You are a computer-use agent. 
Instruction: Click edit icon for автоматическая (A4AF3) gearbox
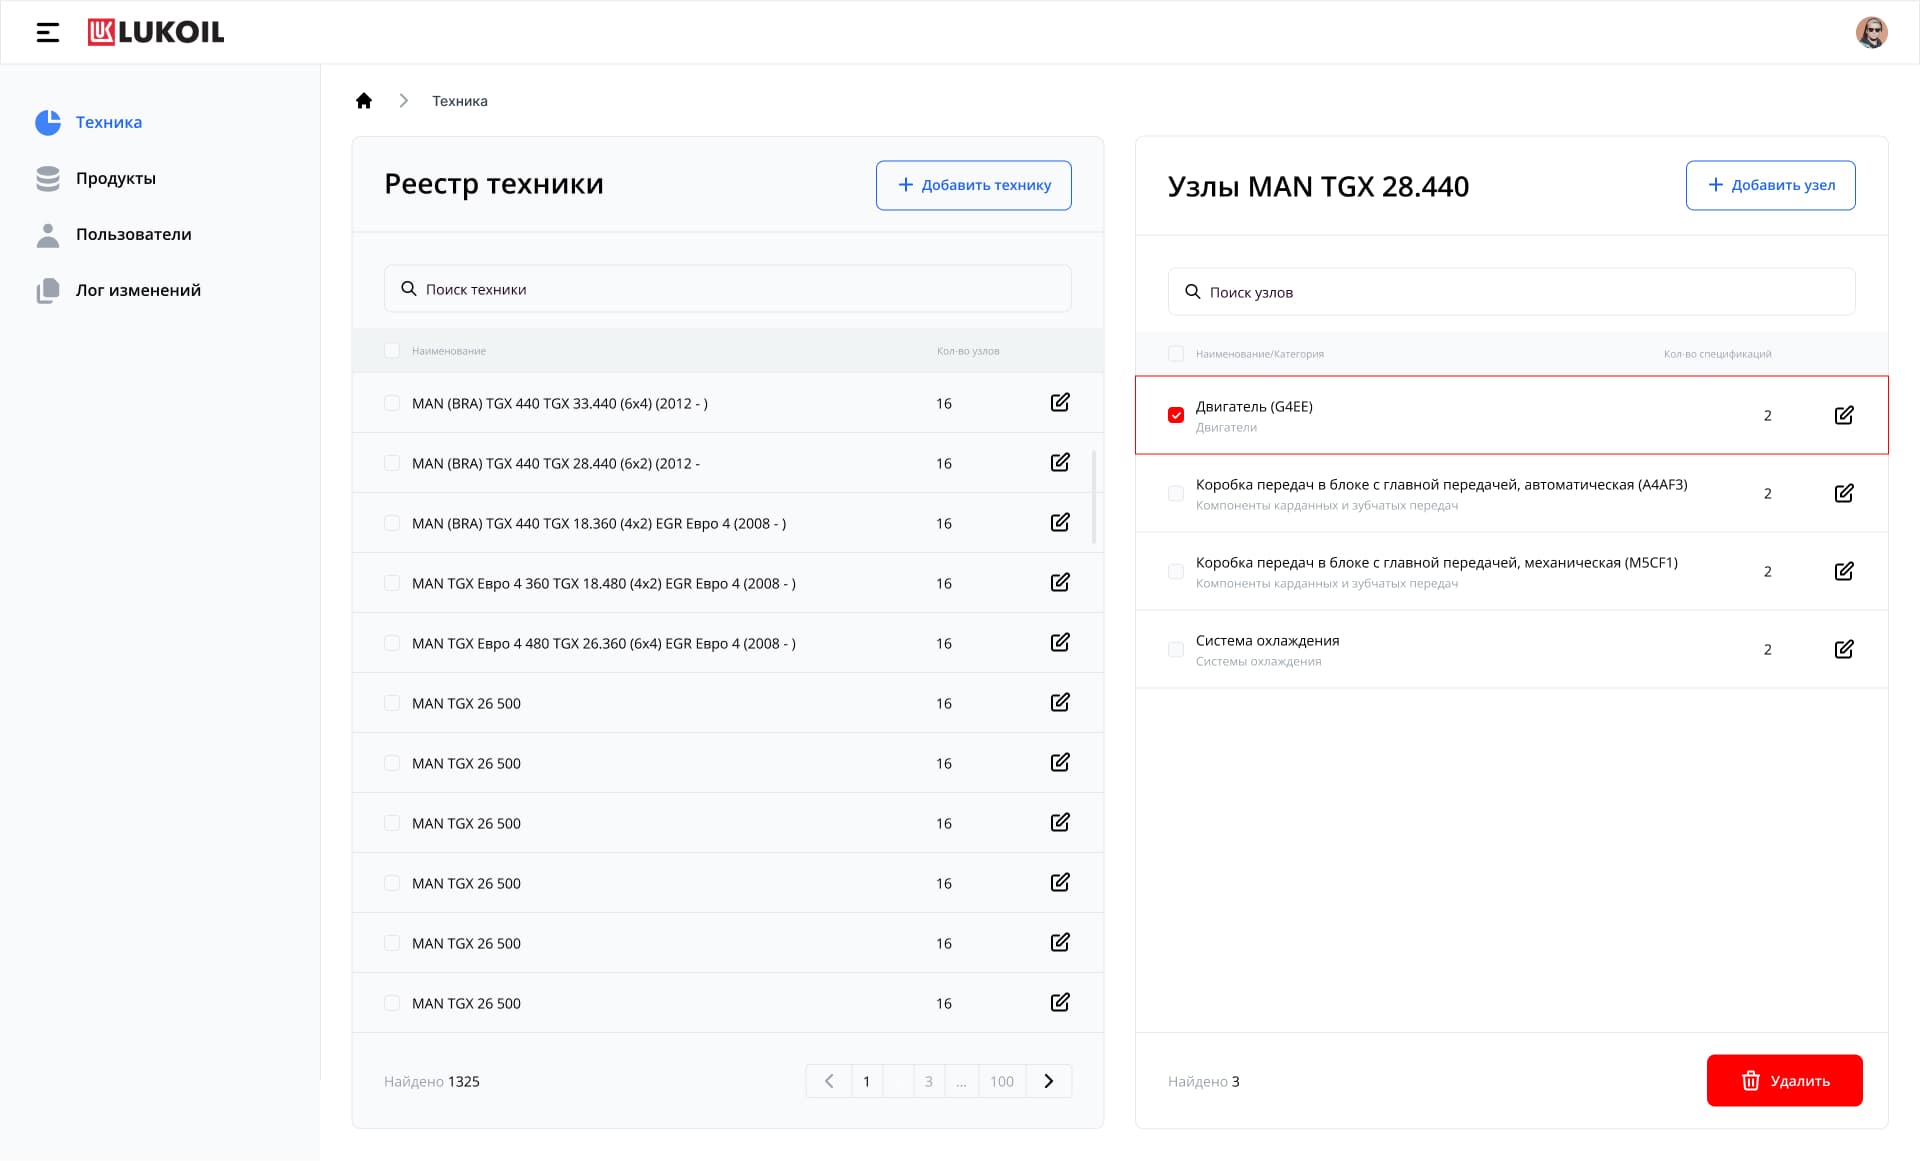1844,493
